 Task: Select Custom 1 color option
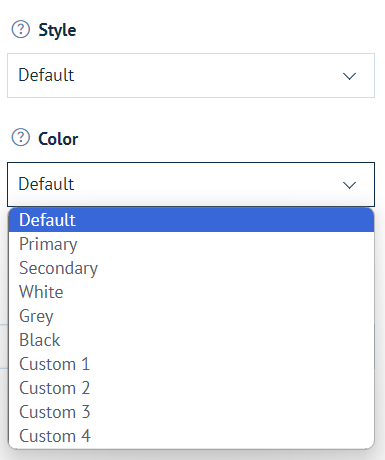pyautogui.click(x=191, y=364)
